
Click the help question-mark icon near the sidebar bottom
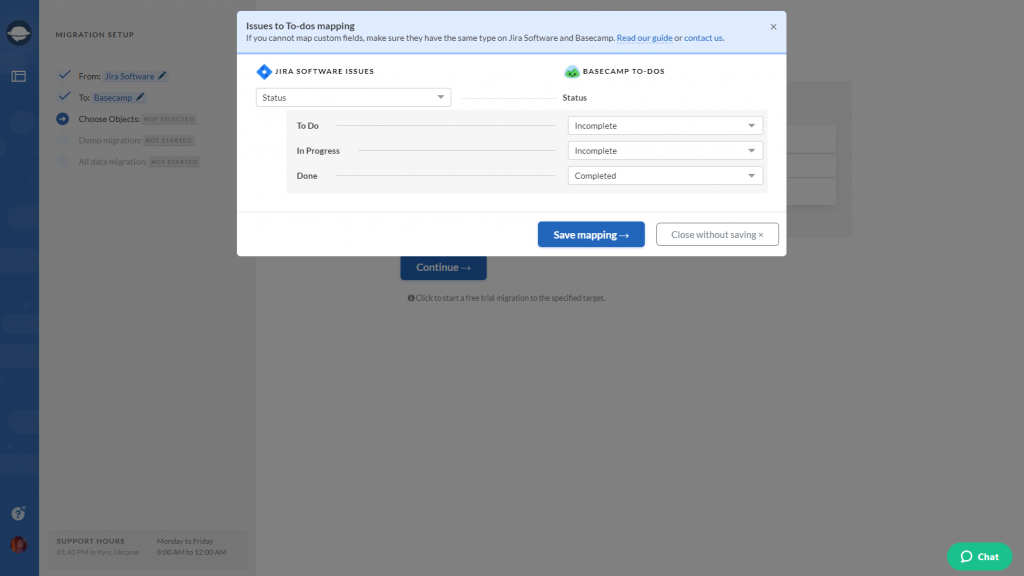click(x=17, y=513)
